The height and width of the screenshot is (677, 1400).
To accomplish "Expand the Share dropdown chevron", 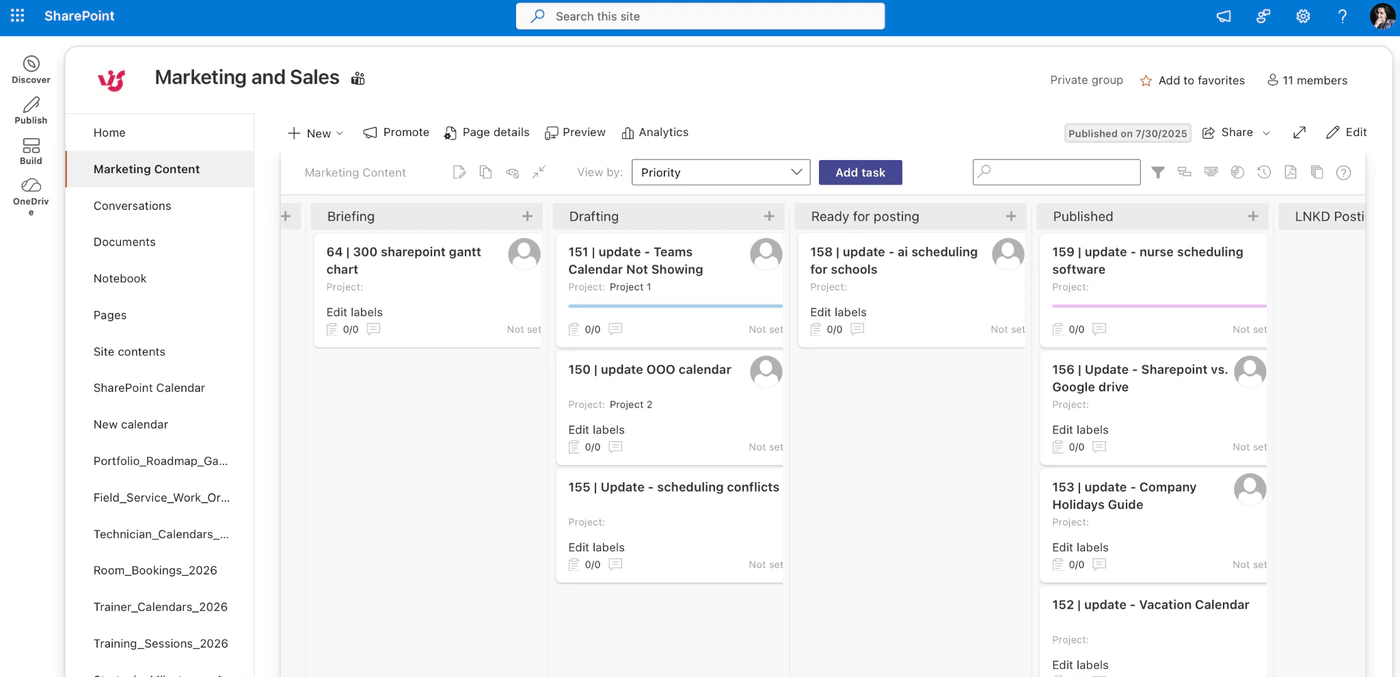I will [x=1266, y=133].
